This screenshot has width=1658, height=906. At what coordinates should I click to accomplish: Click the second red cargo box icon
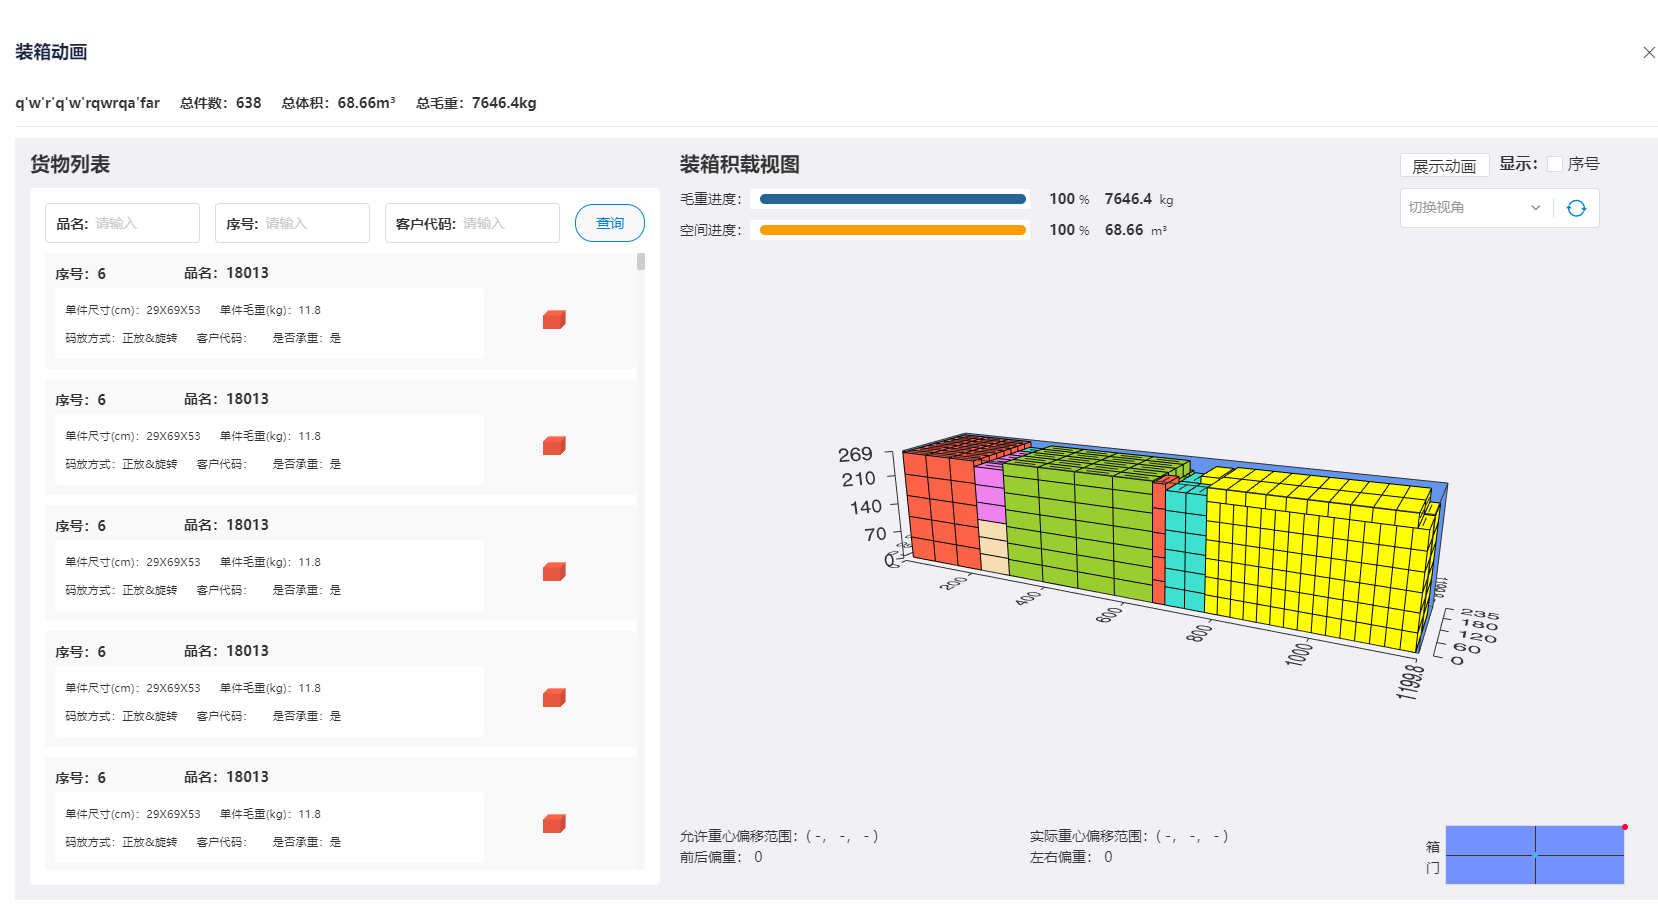click(x=554, y=445)
